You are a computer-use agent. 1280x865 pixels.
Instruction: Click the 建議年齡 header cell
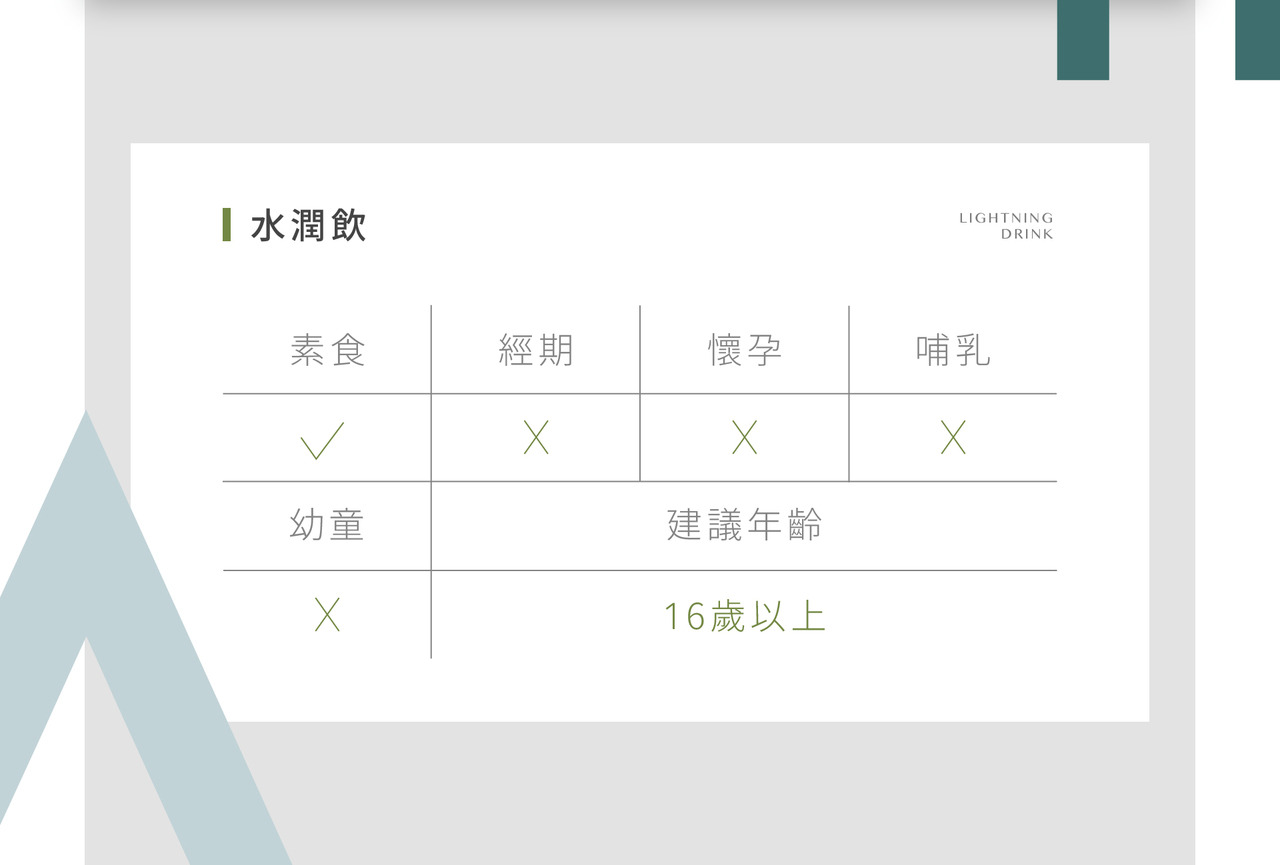(744, 525)
